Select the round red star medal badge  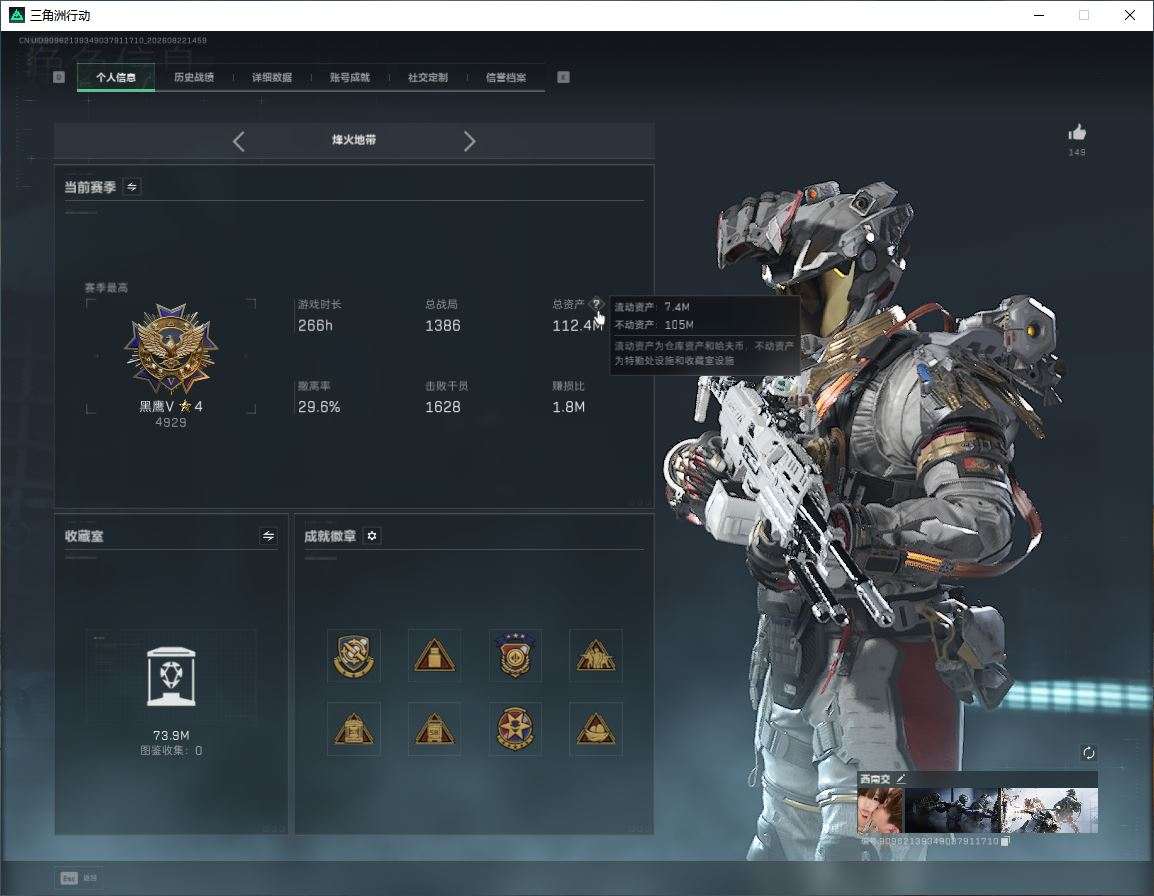(515, 729)
